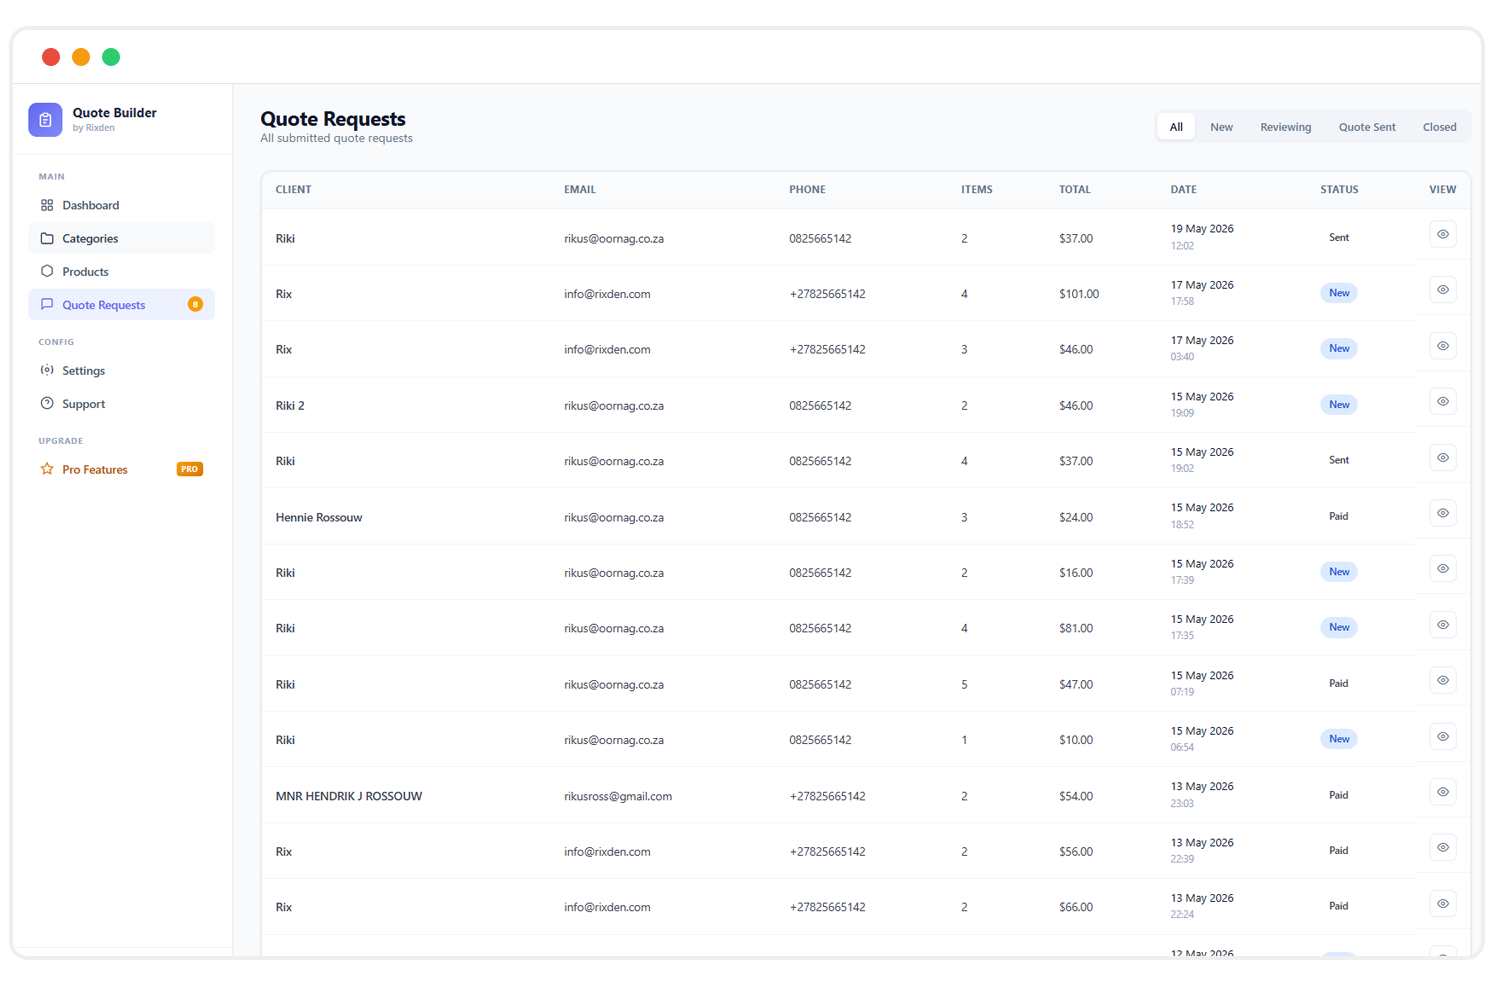View MNR HENDRIK J ROSSOUW quote
The height and width of the screenshot is (983, 1500).
(x=1442, y=792)
